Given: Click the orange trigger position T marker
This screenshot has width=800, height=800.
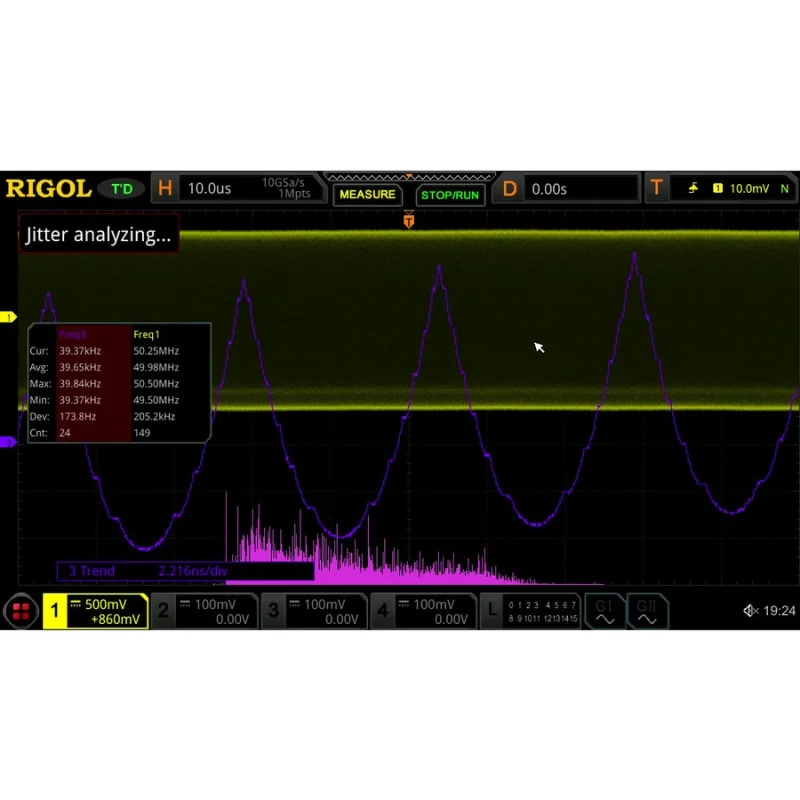Looking at the screenshot, I should tap(409, 219).
